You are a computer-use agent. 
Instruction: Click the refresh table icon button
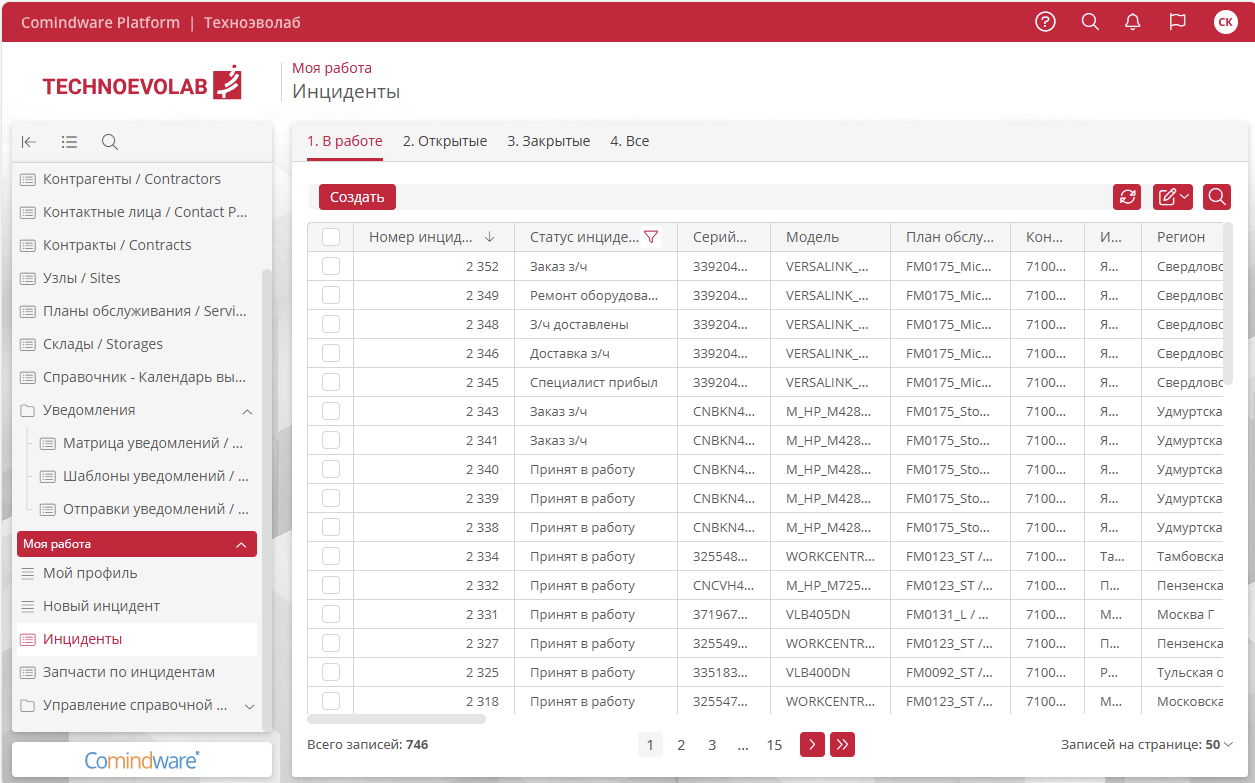pyautogui.click(x=1127, y=197)
